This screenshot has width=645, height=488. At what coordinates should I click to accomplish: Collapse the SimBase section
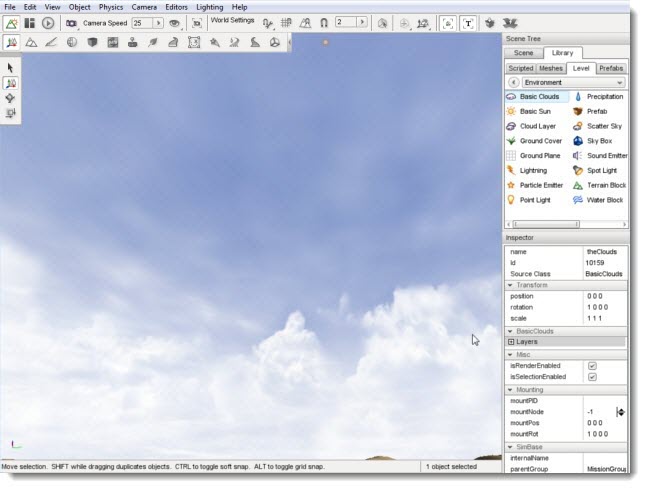tap(510, 447)
